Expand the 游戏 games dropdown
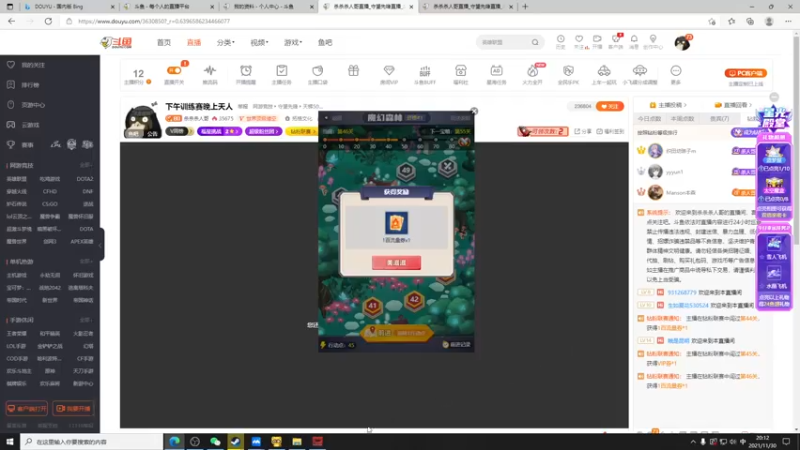The width and height of the screenshot is (800, 450). click(x=293, y=42)
